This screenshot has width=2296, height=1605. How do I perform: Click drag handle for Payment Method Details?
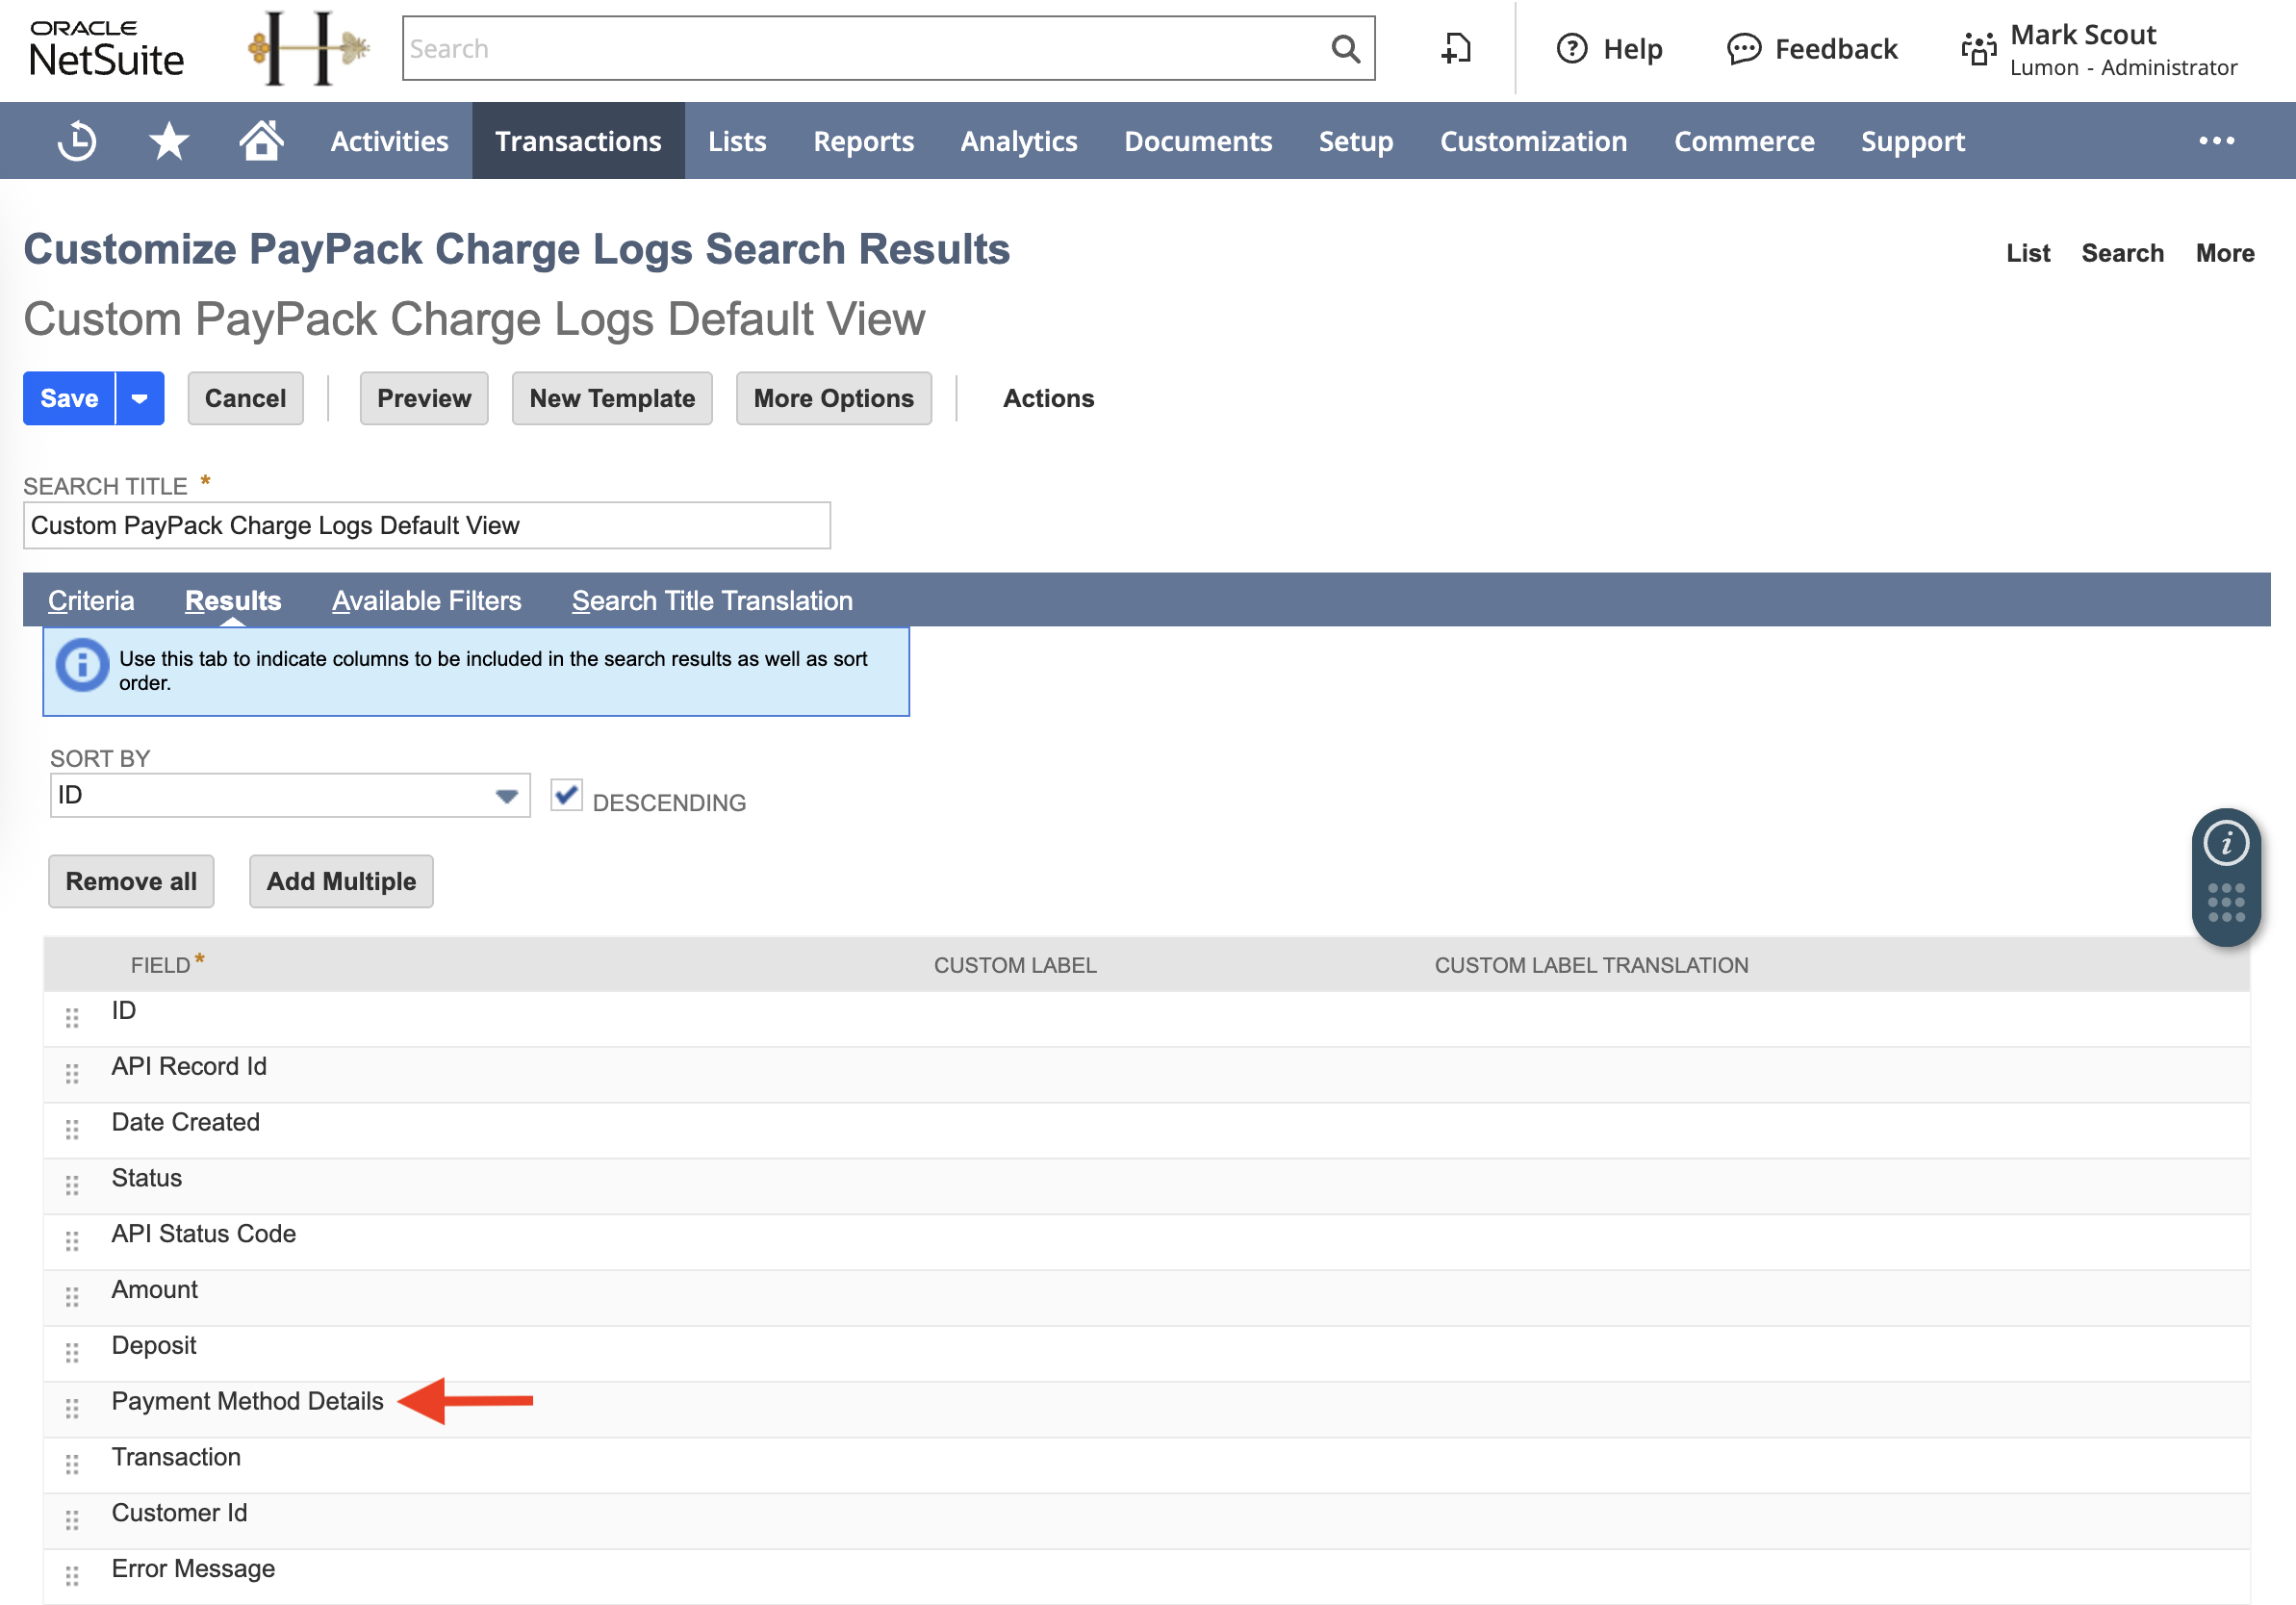point(72,1409)
